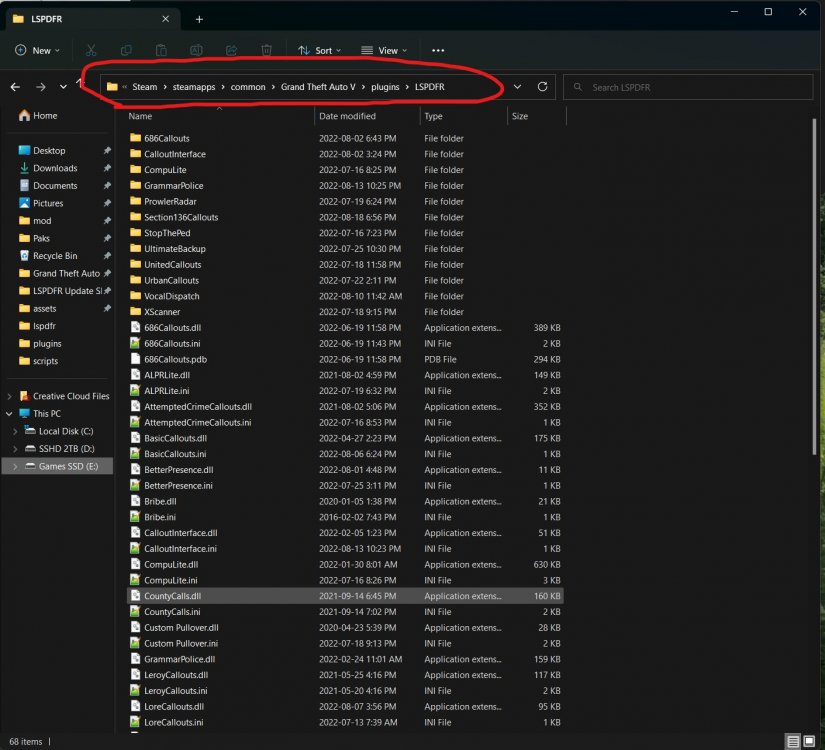Open the scripts folder in sidebar
The width and height of the screenshot is (825, 750).
pyautogui.click(x=38, y=361)
